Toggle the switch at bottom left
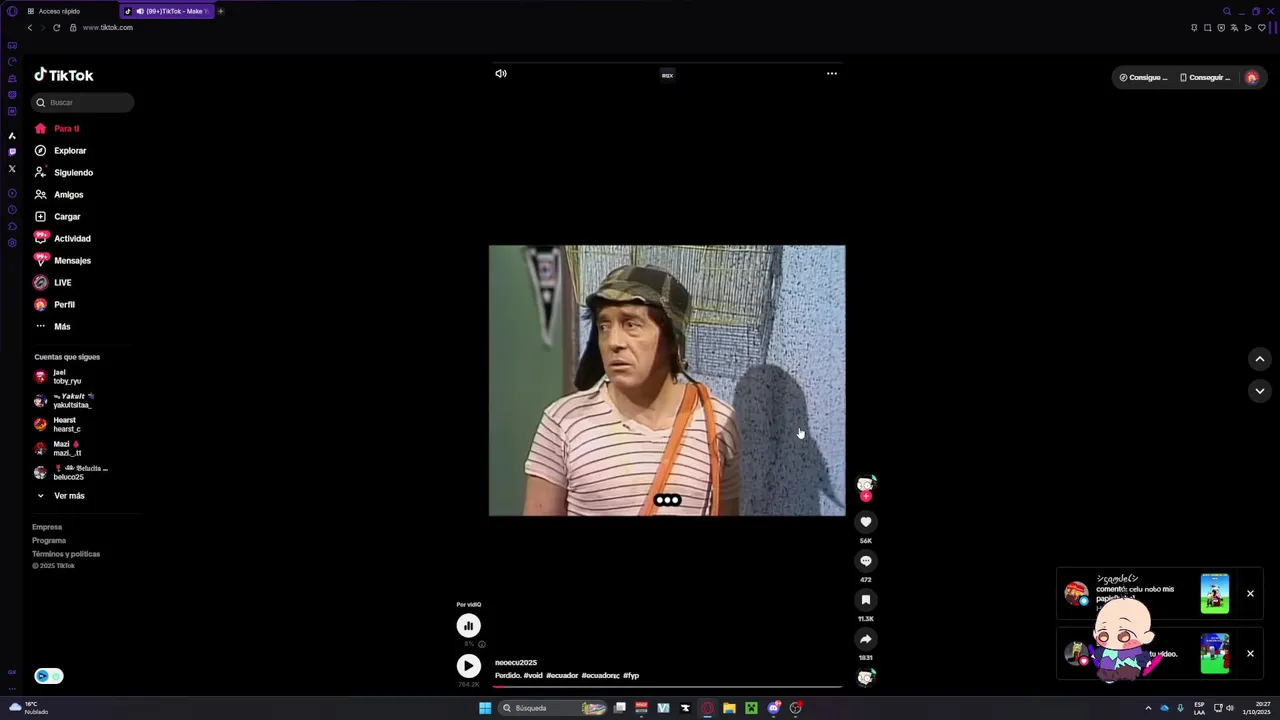The width and height of the screenshot is (1280, 720). coord(48,676)
